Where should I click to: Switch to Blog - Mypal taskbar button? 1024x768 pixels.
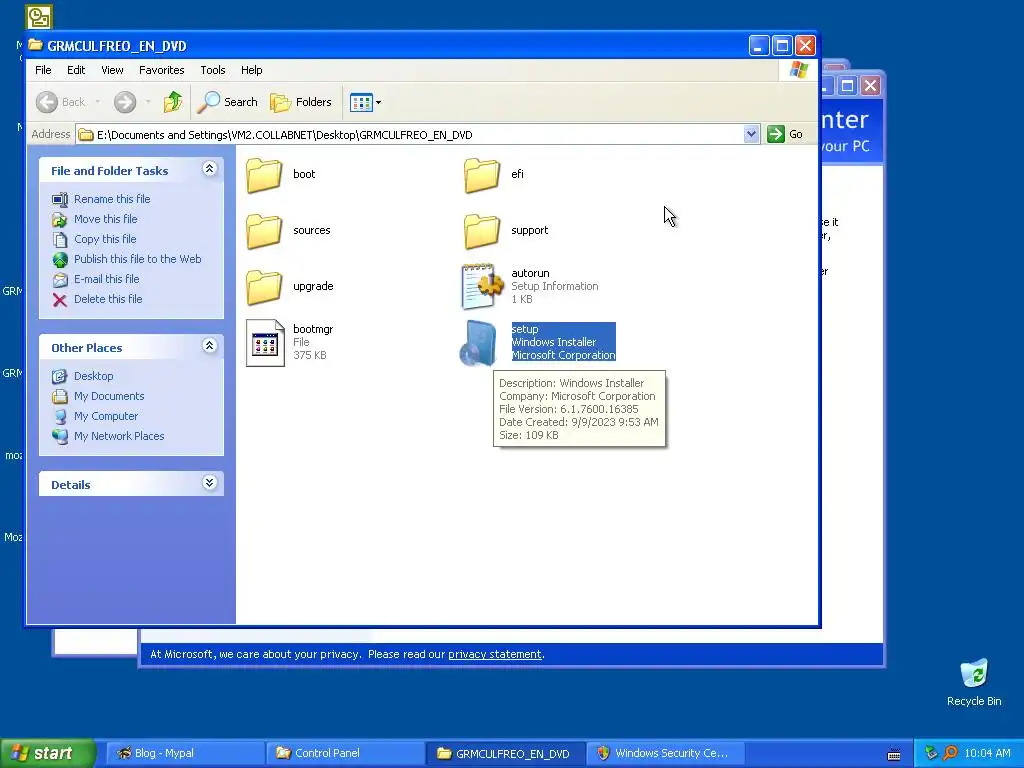tap(184, 753)
